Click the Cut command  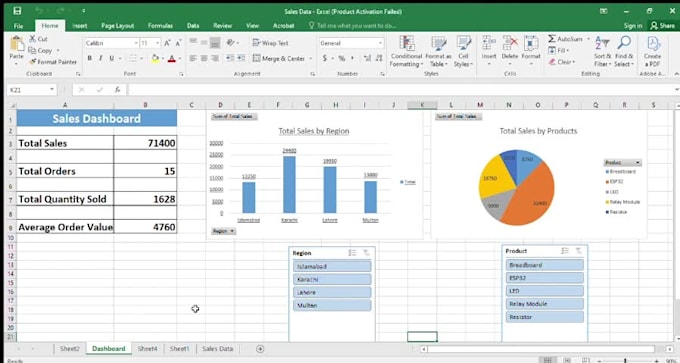click(x=38, y=39)
